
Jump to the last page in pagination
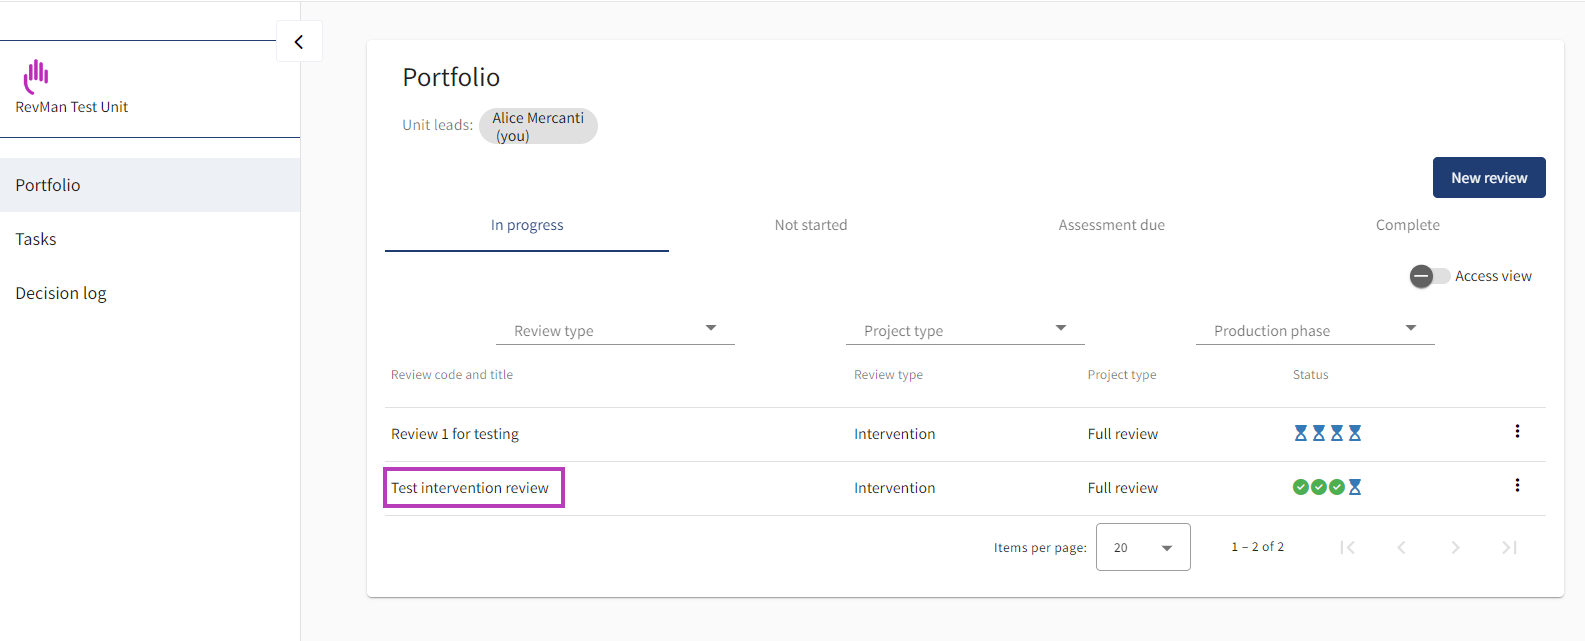pyautogui.click(x=1509, y=547)
